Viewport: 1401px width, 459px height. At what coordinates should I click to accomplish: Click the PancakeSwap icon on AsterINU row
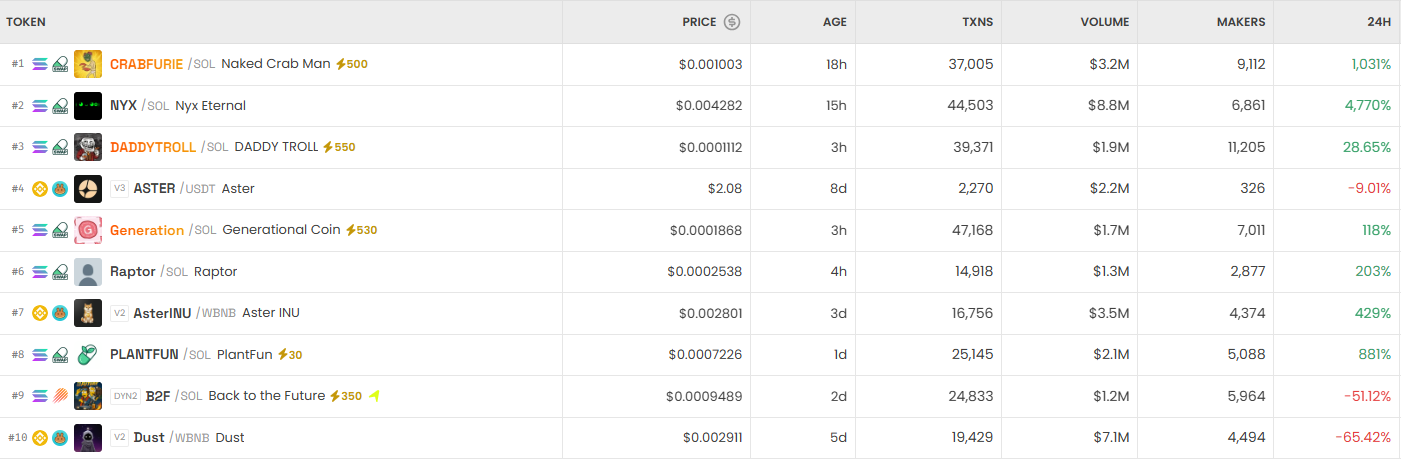pos(60,313)
